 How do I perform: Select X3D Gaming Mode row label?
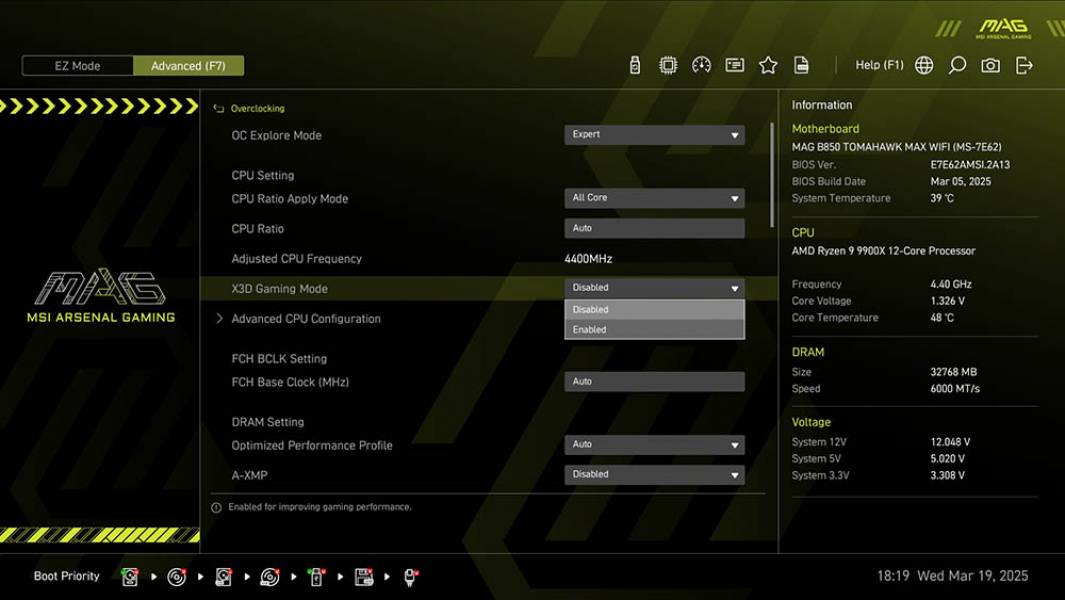pos(279,289)
